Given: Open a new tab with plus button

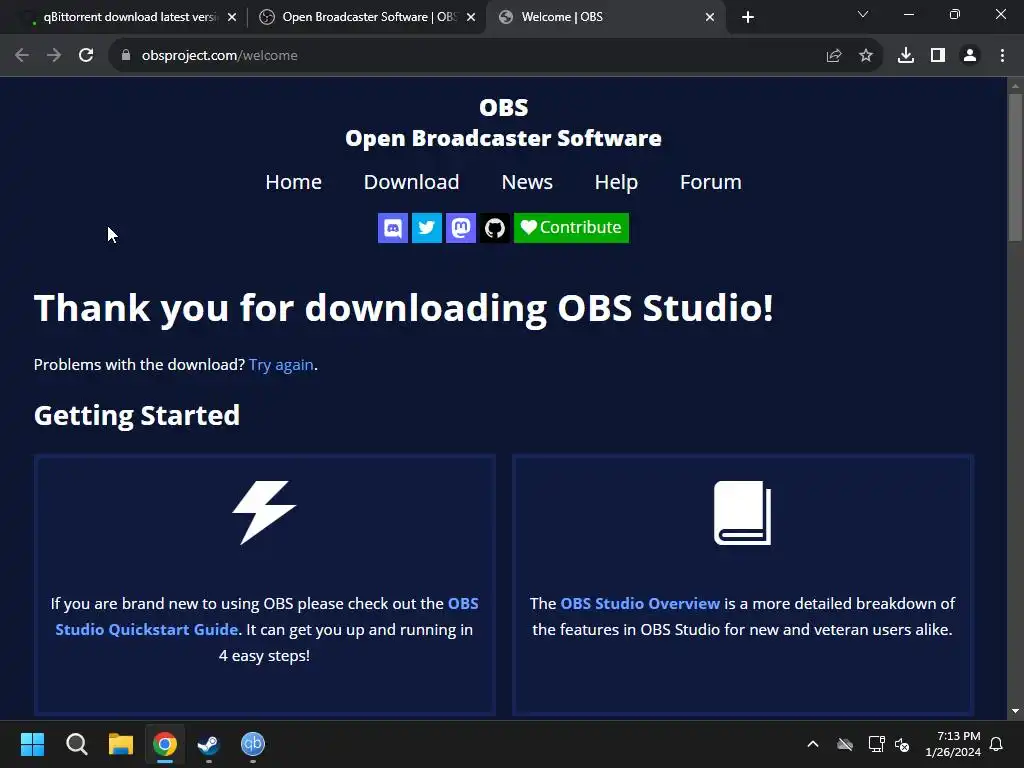Looking at the screenshot, I should (748, 18).
